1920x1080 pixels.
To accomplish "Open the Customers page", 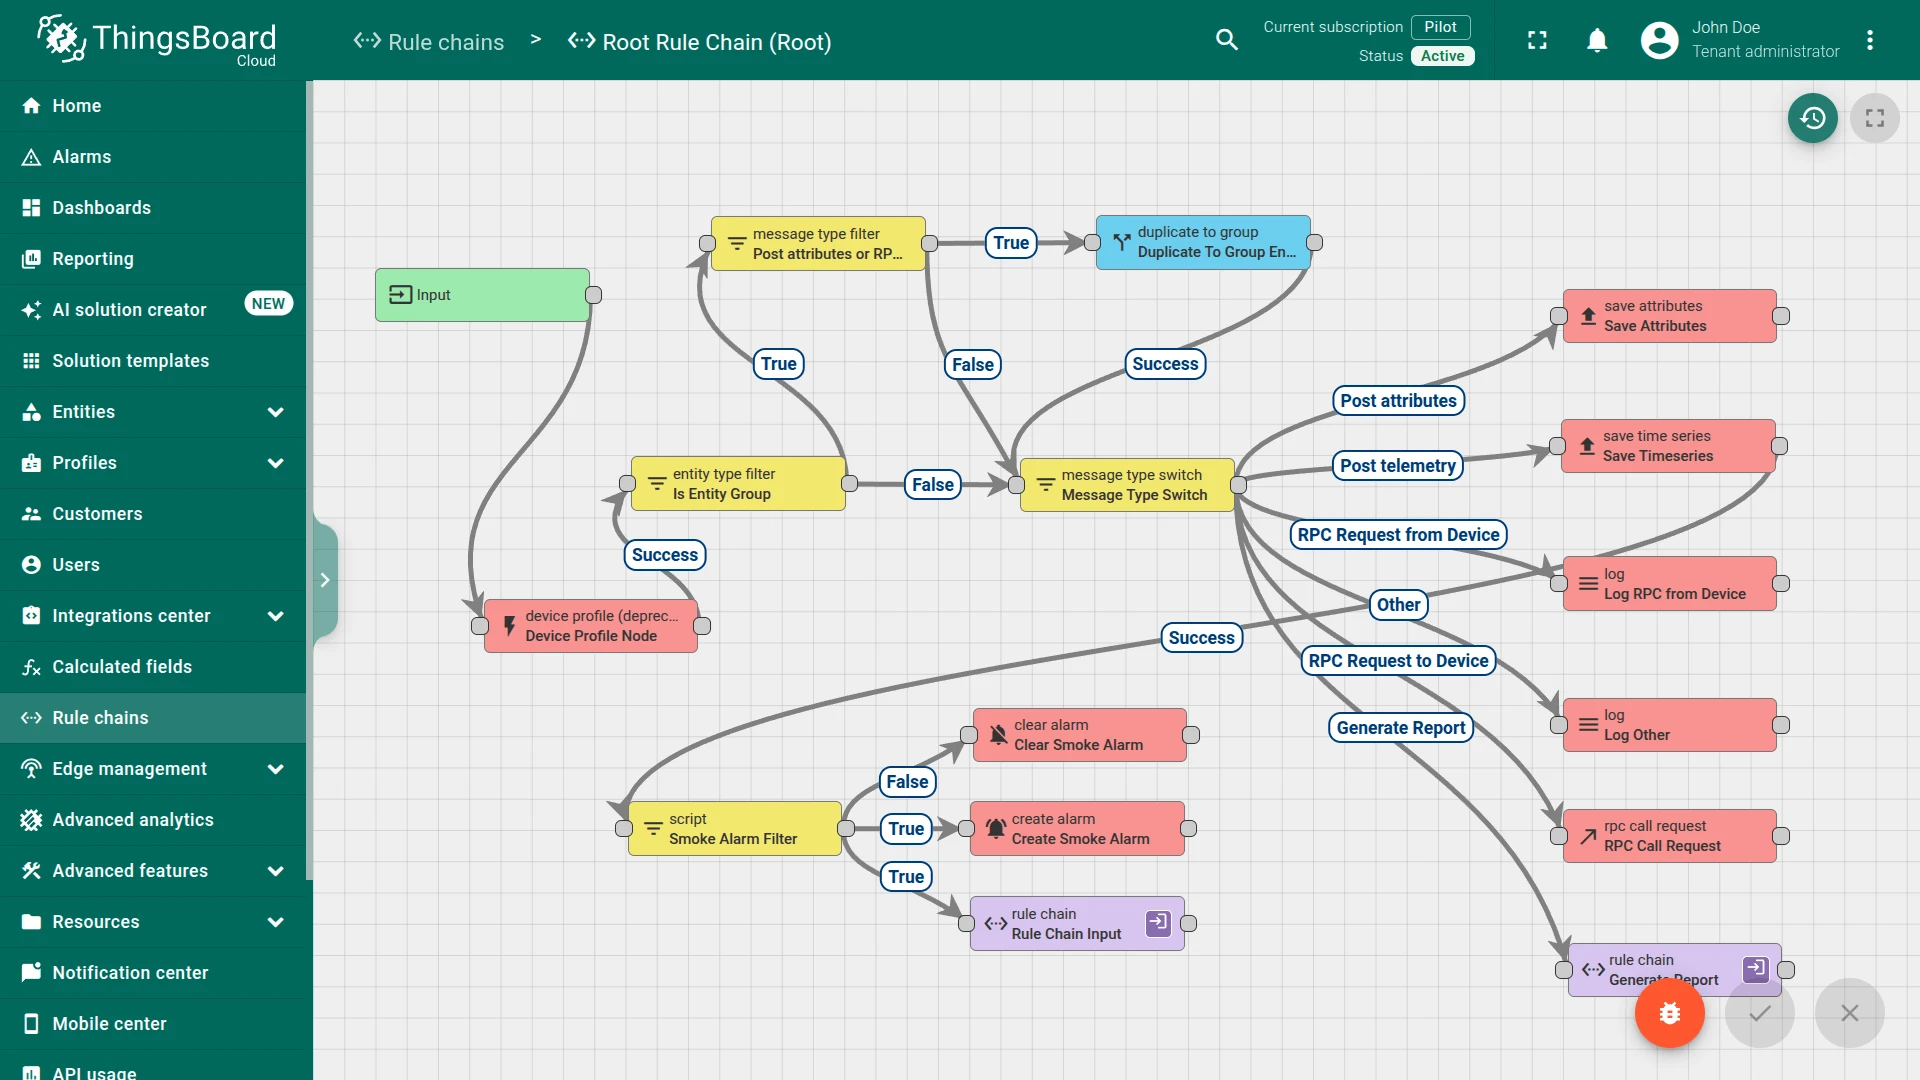I will [x=153, y=514].
